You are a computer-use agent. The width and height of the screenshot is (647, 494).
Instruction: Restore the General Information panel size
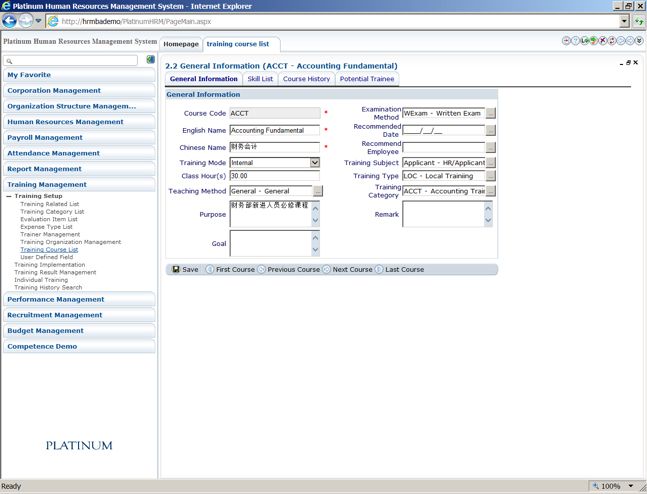[x=628, y=63]
